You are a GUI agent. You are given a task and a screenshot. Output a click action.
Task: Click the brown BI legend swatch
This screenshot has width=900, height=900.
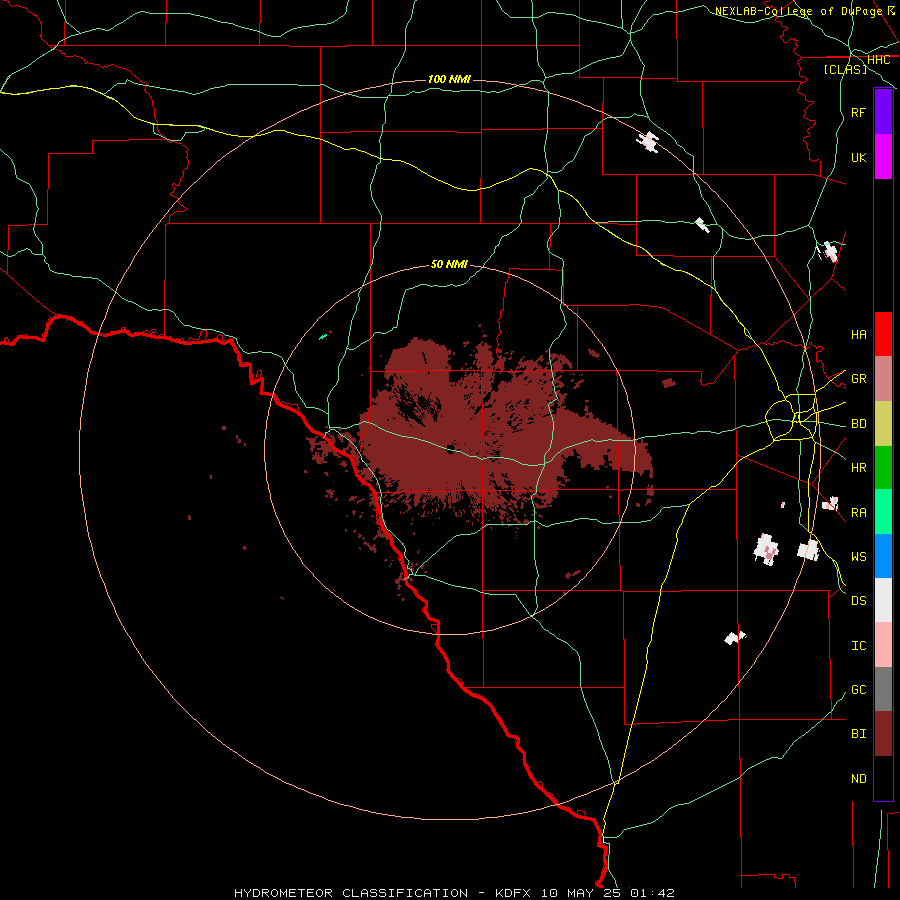pyautogui.click(x=883, y=734)
